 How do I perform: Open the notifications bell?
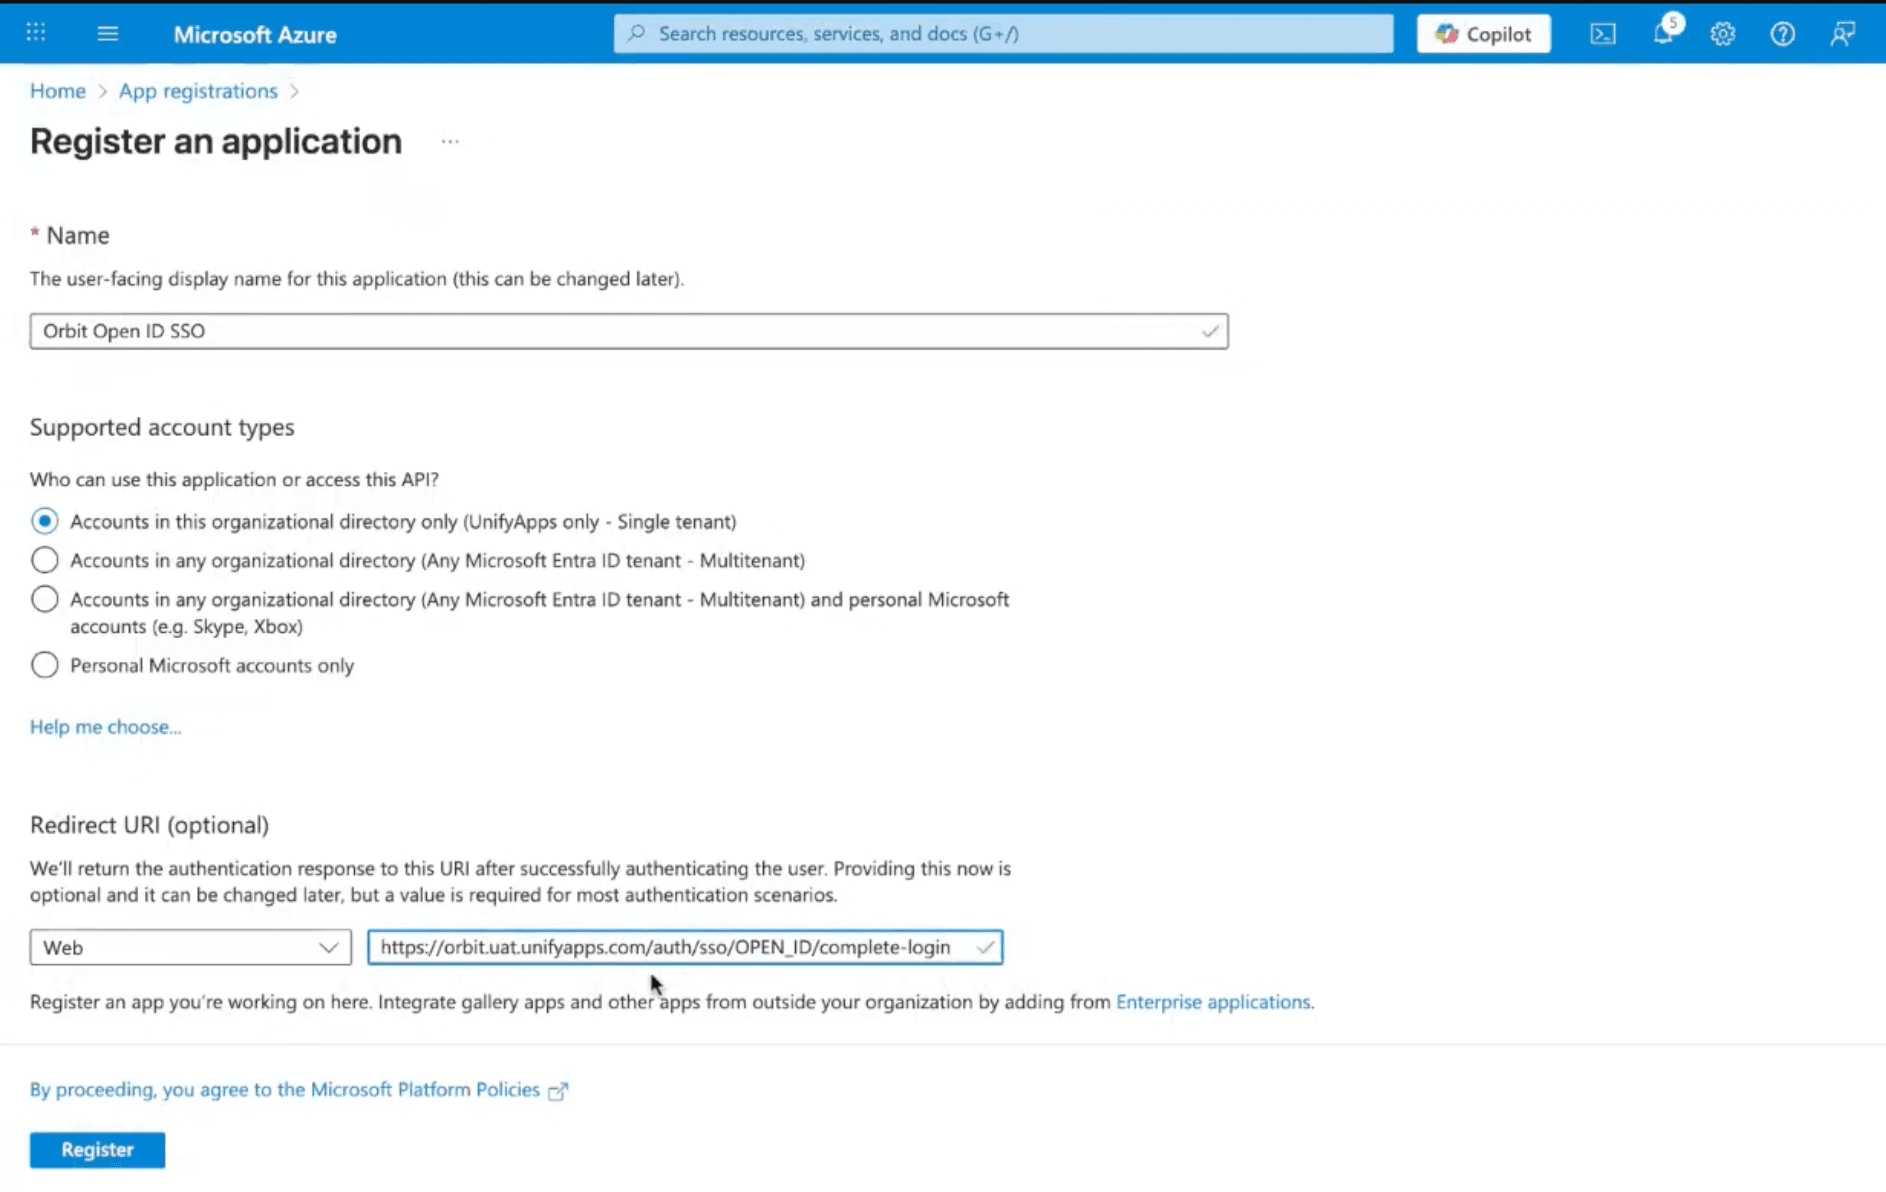[x=1664, y=33]
